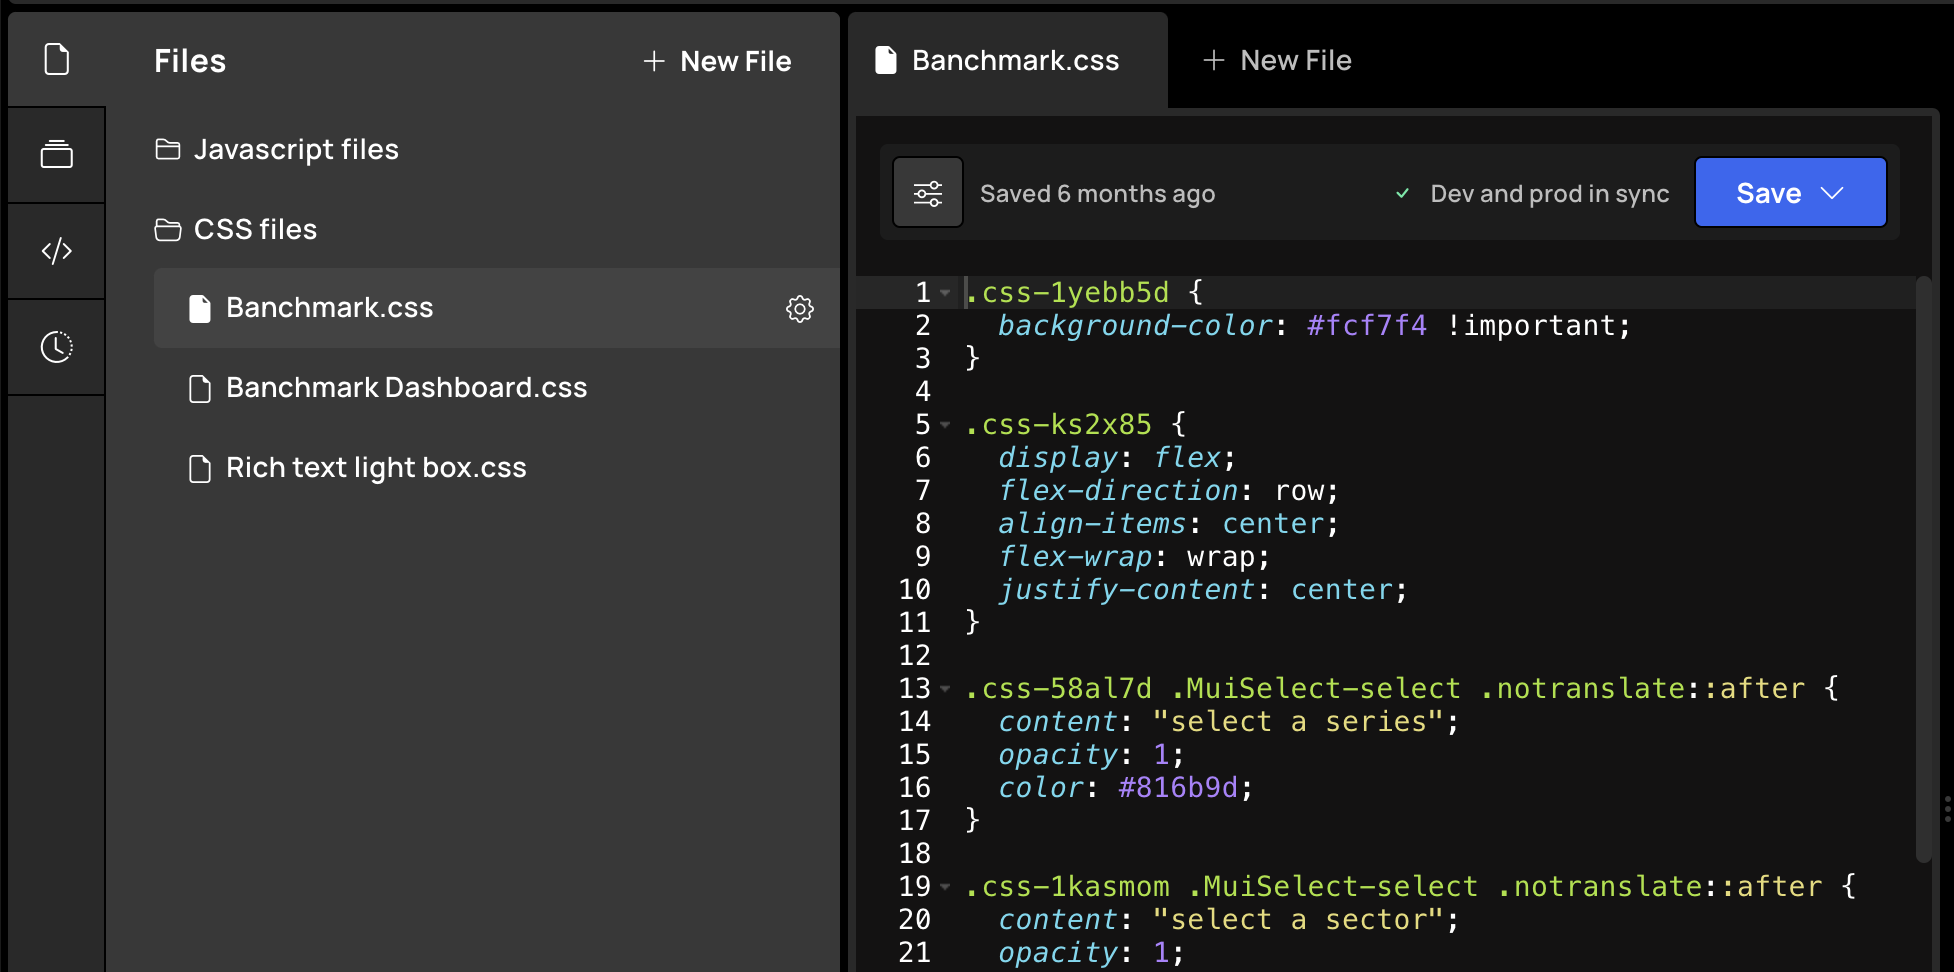The image size is (1954, 972).
Task: Switch to the Banchmark.css editor tab
Action: coord(1008,60)
